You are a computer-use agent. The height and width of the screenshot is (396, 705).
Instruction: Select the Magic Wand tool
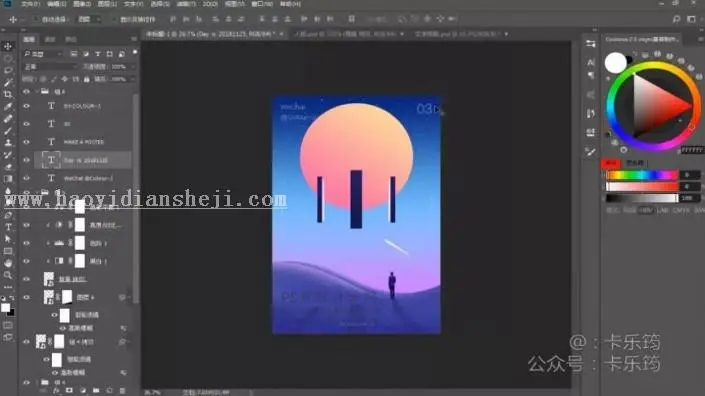coord(8,82)
